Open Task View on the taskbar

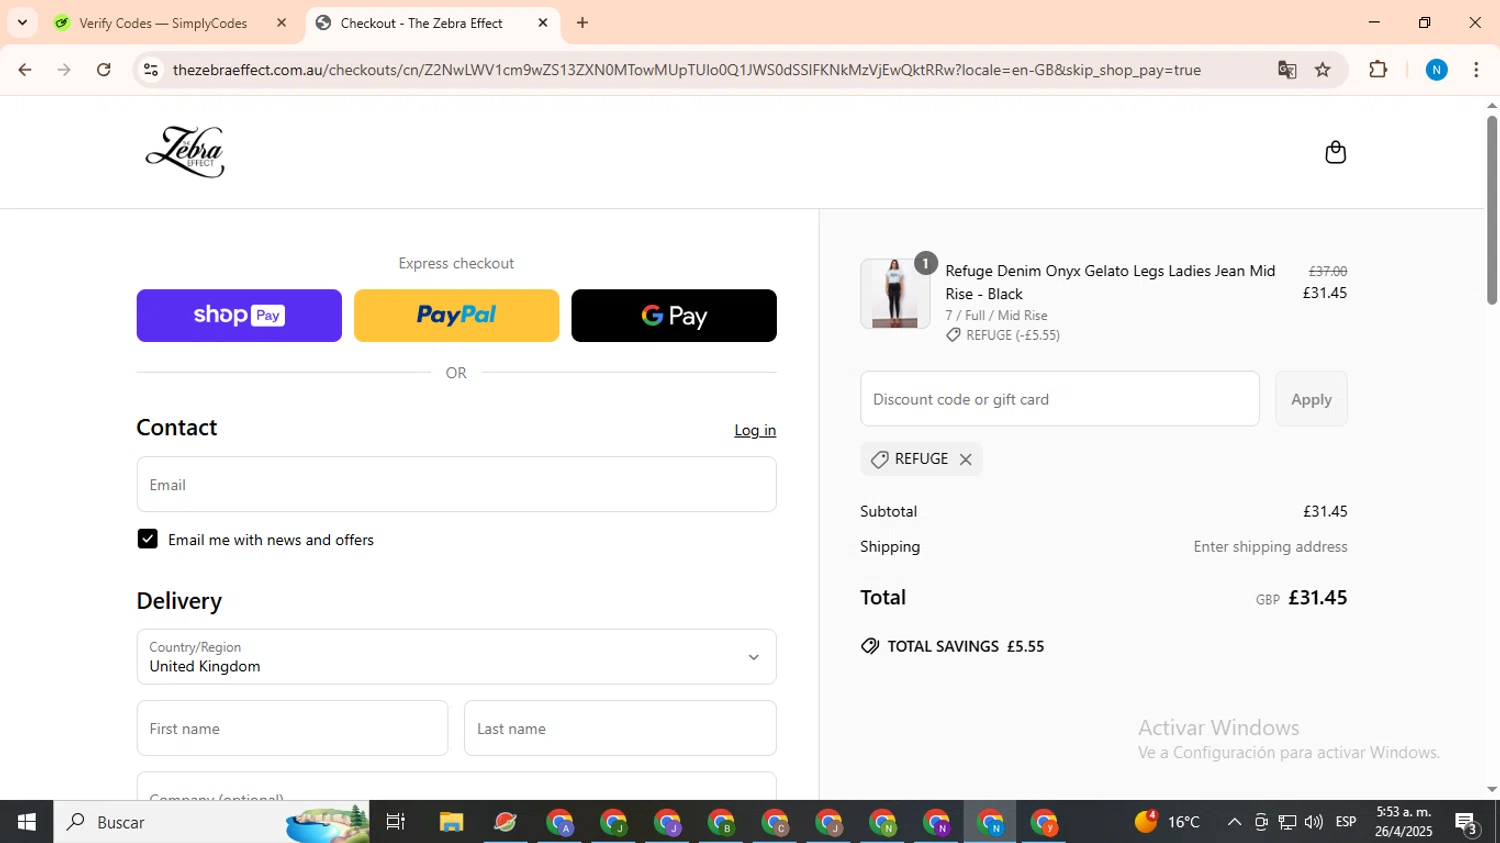(x=396, y=822)
